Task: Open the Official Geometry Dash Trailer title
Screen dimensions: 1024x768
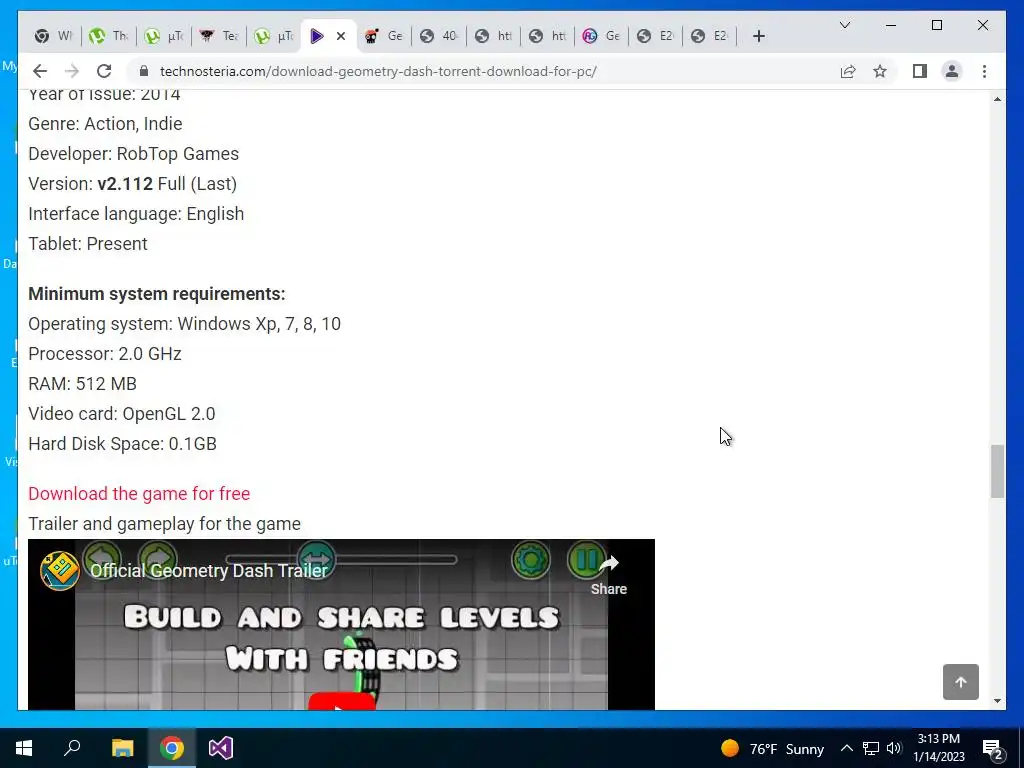Action: [x=208, y=571]
